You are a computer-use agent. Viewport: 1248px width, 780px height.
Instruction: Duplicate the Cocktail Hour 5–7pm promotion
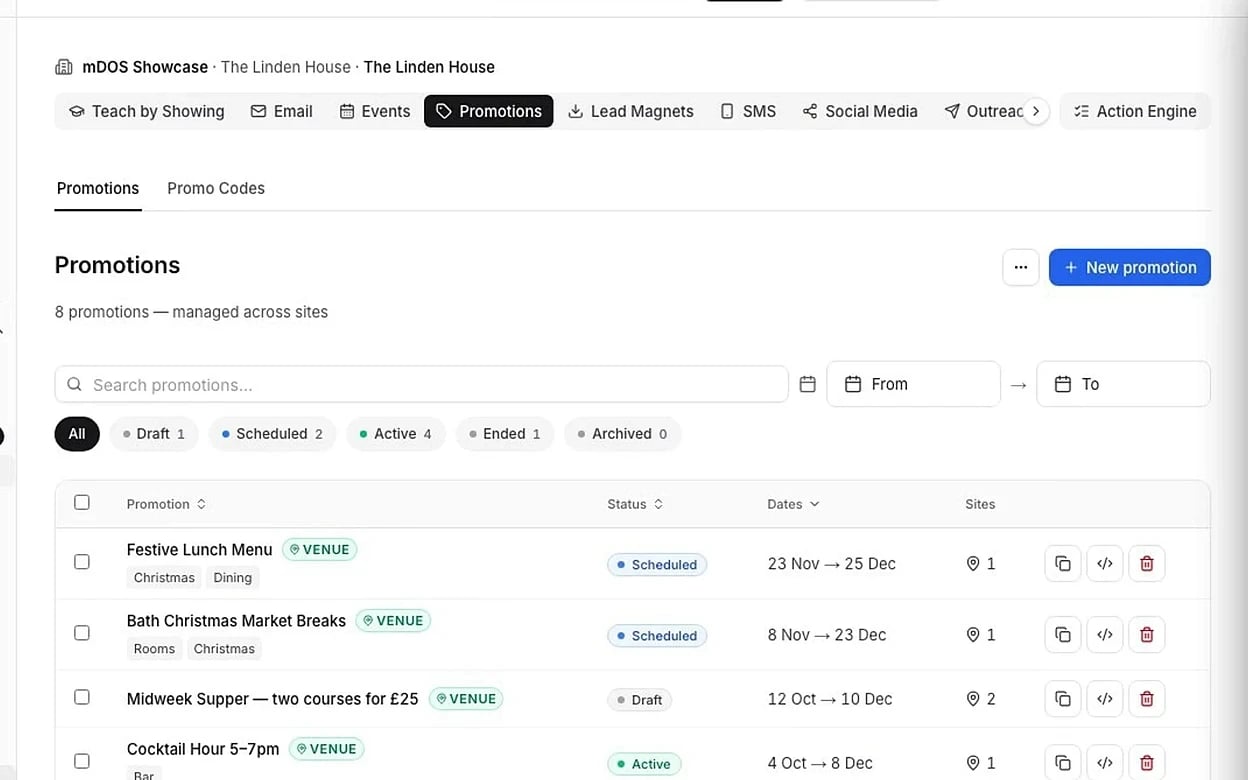tap(1063, 763)
